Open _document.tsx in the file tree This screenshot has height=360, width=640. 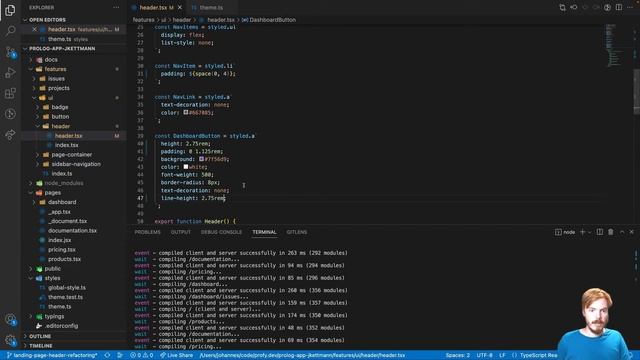coord(67,221)
